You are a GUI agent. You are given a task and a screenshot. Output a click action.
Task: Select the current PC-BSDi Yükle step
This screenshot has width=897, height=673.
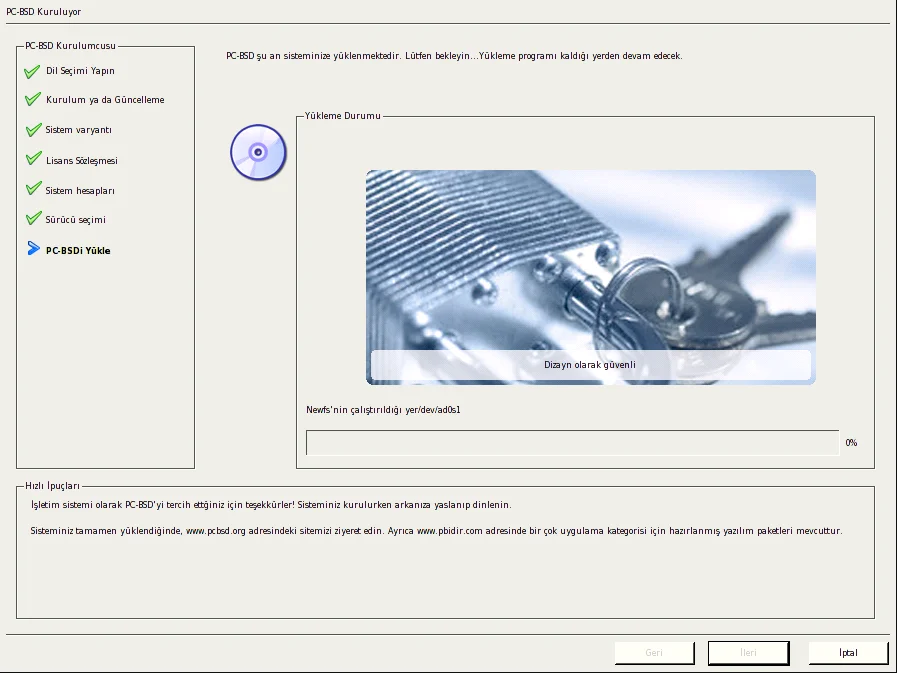tap(78, 251)
